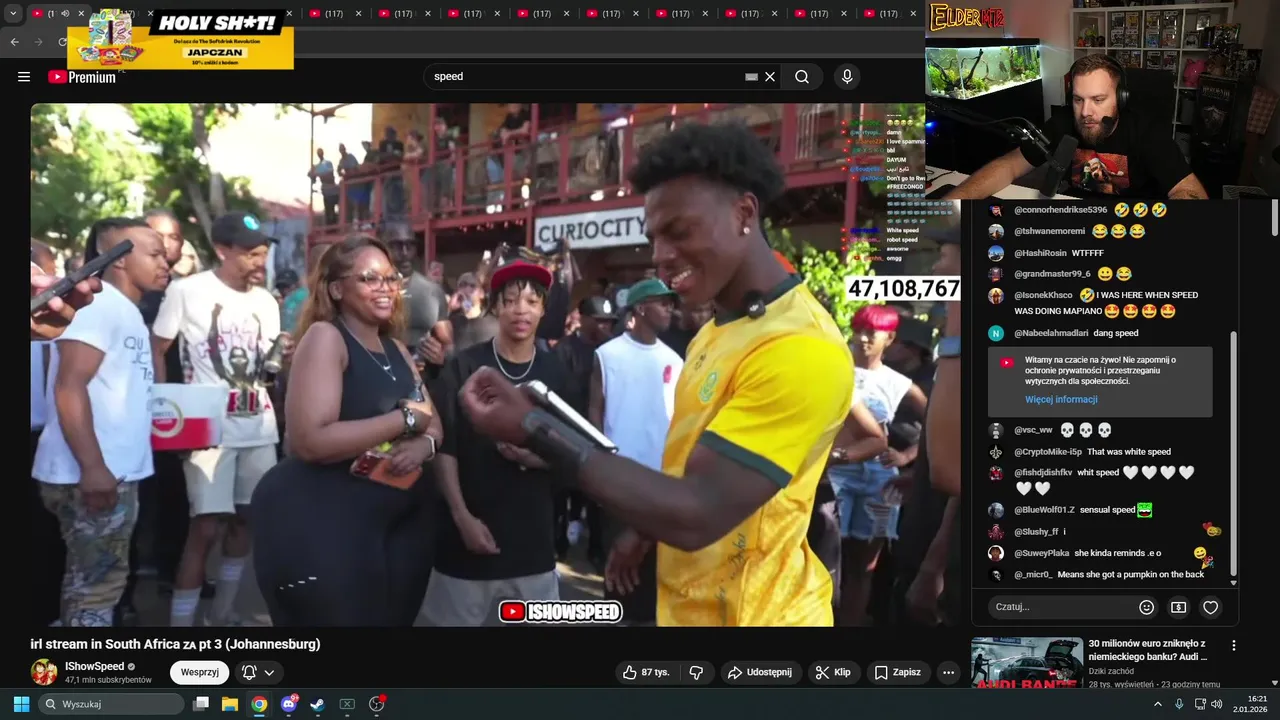Image resolution: width=1280 pixels, height=720 pixels.
Task: Select chat user @IsonekKhsco
Action: click(1043, 296)
